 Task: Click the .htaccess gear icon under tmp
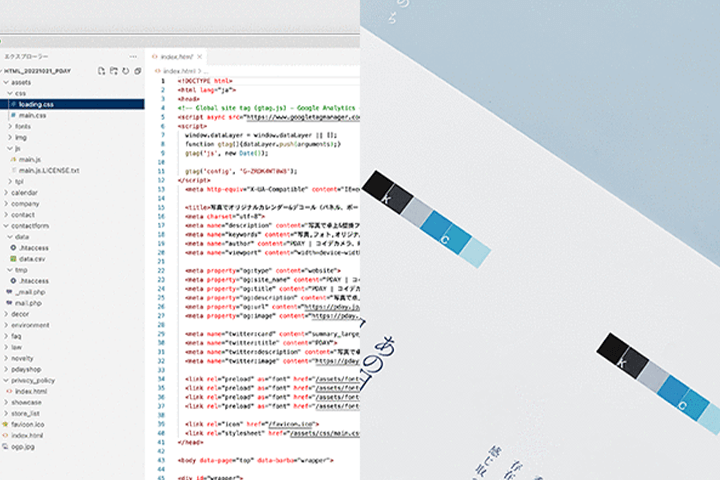(x=13, y=281)
